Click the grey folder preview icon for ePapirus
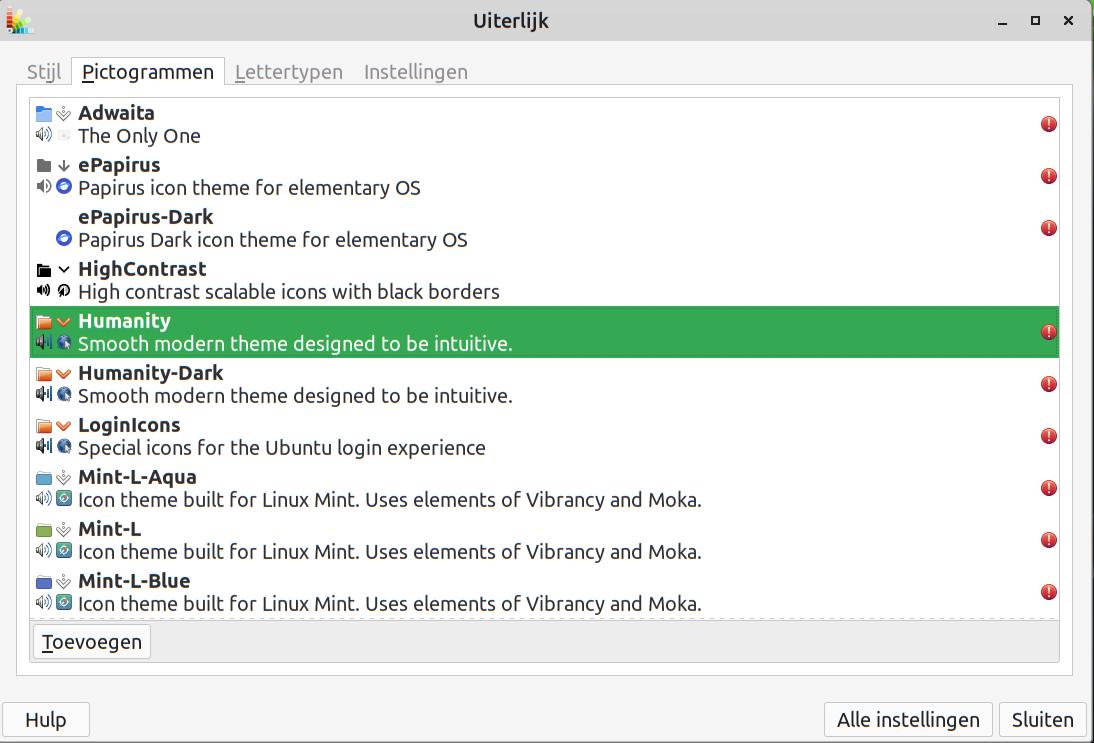Screen dimensions: 1094x743 (x=44, y=165)
